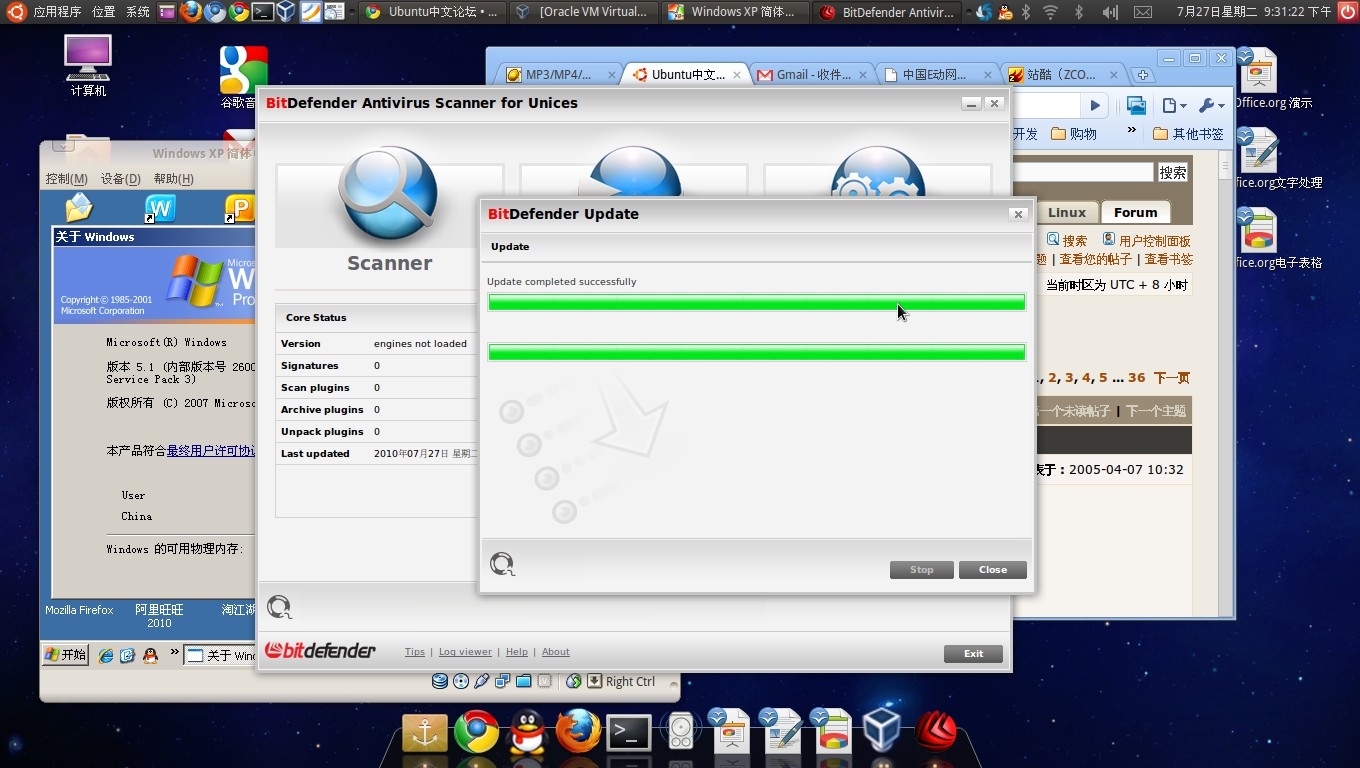Image resolution: width=1360 pixels, height=768 pixels.
Task: Open the anchor icon in the dock
Action: (425, 733)
